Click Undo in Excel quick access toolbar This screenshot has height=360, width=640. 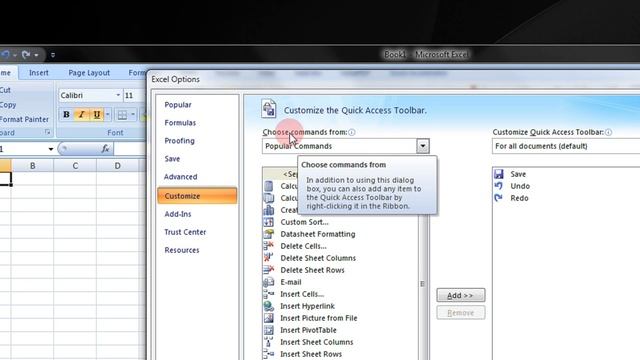[x=5, y=54]
